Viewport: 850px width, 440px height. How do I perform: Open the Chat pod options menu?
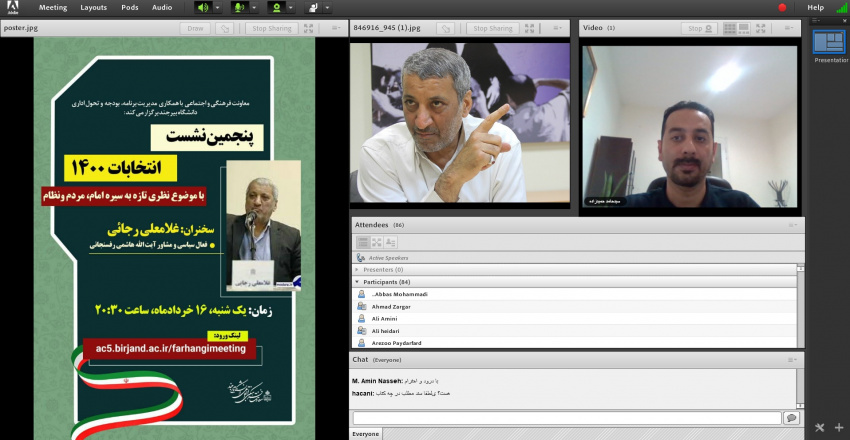[x=793, y=360]
